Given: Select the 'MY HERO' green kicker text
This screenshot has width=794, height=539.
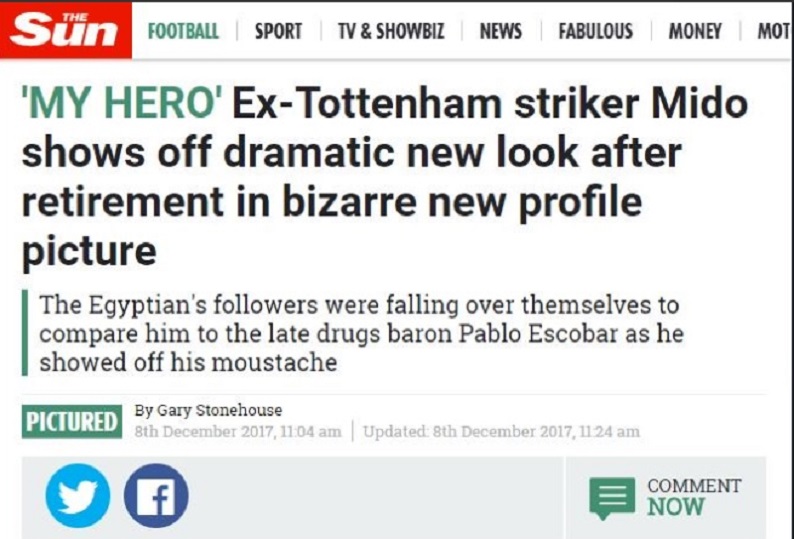Looking at the screenshot, I should [x=122, y=105].
